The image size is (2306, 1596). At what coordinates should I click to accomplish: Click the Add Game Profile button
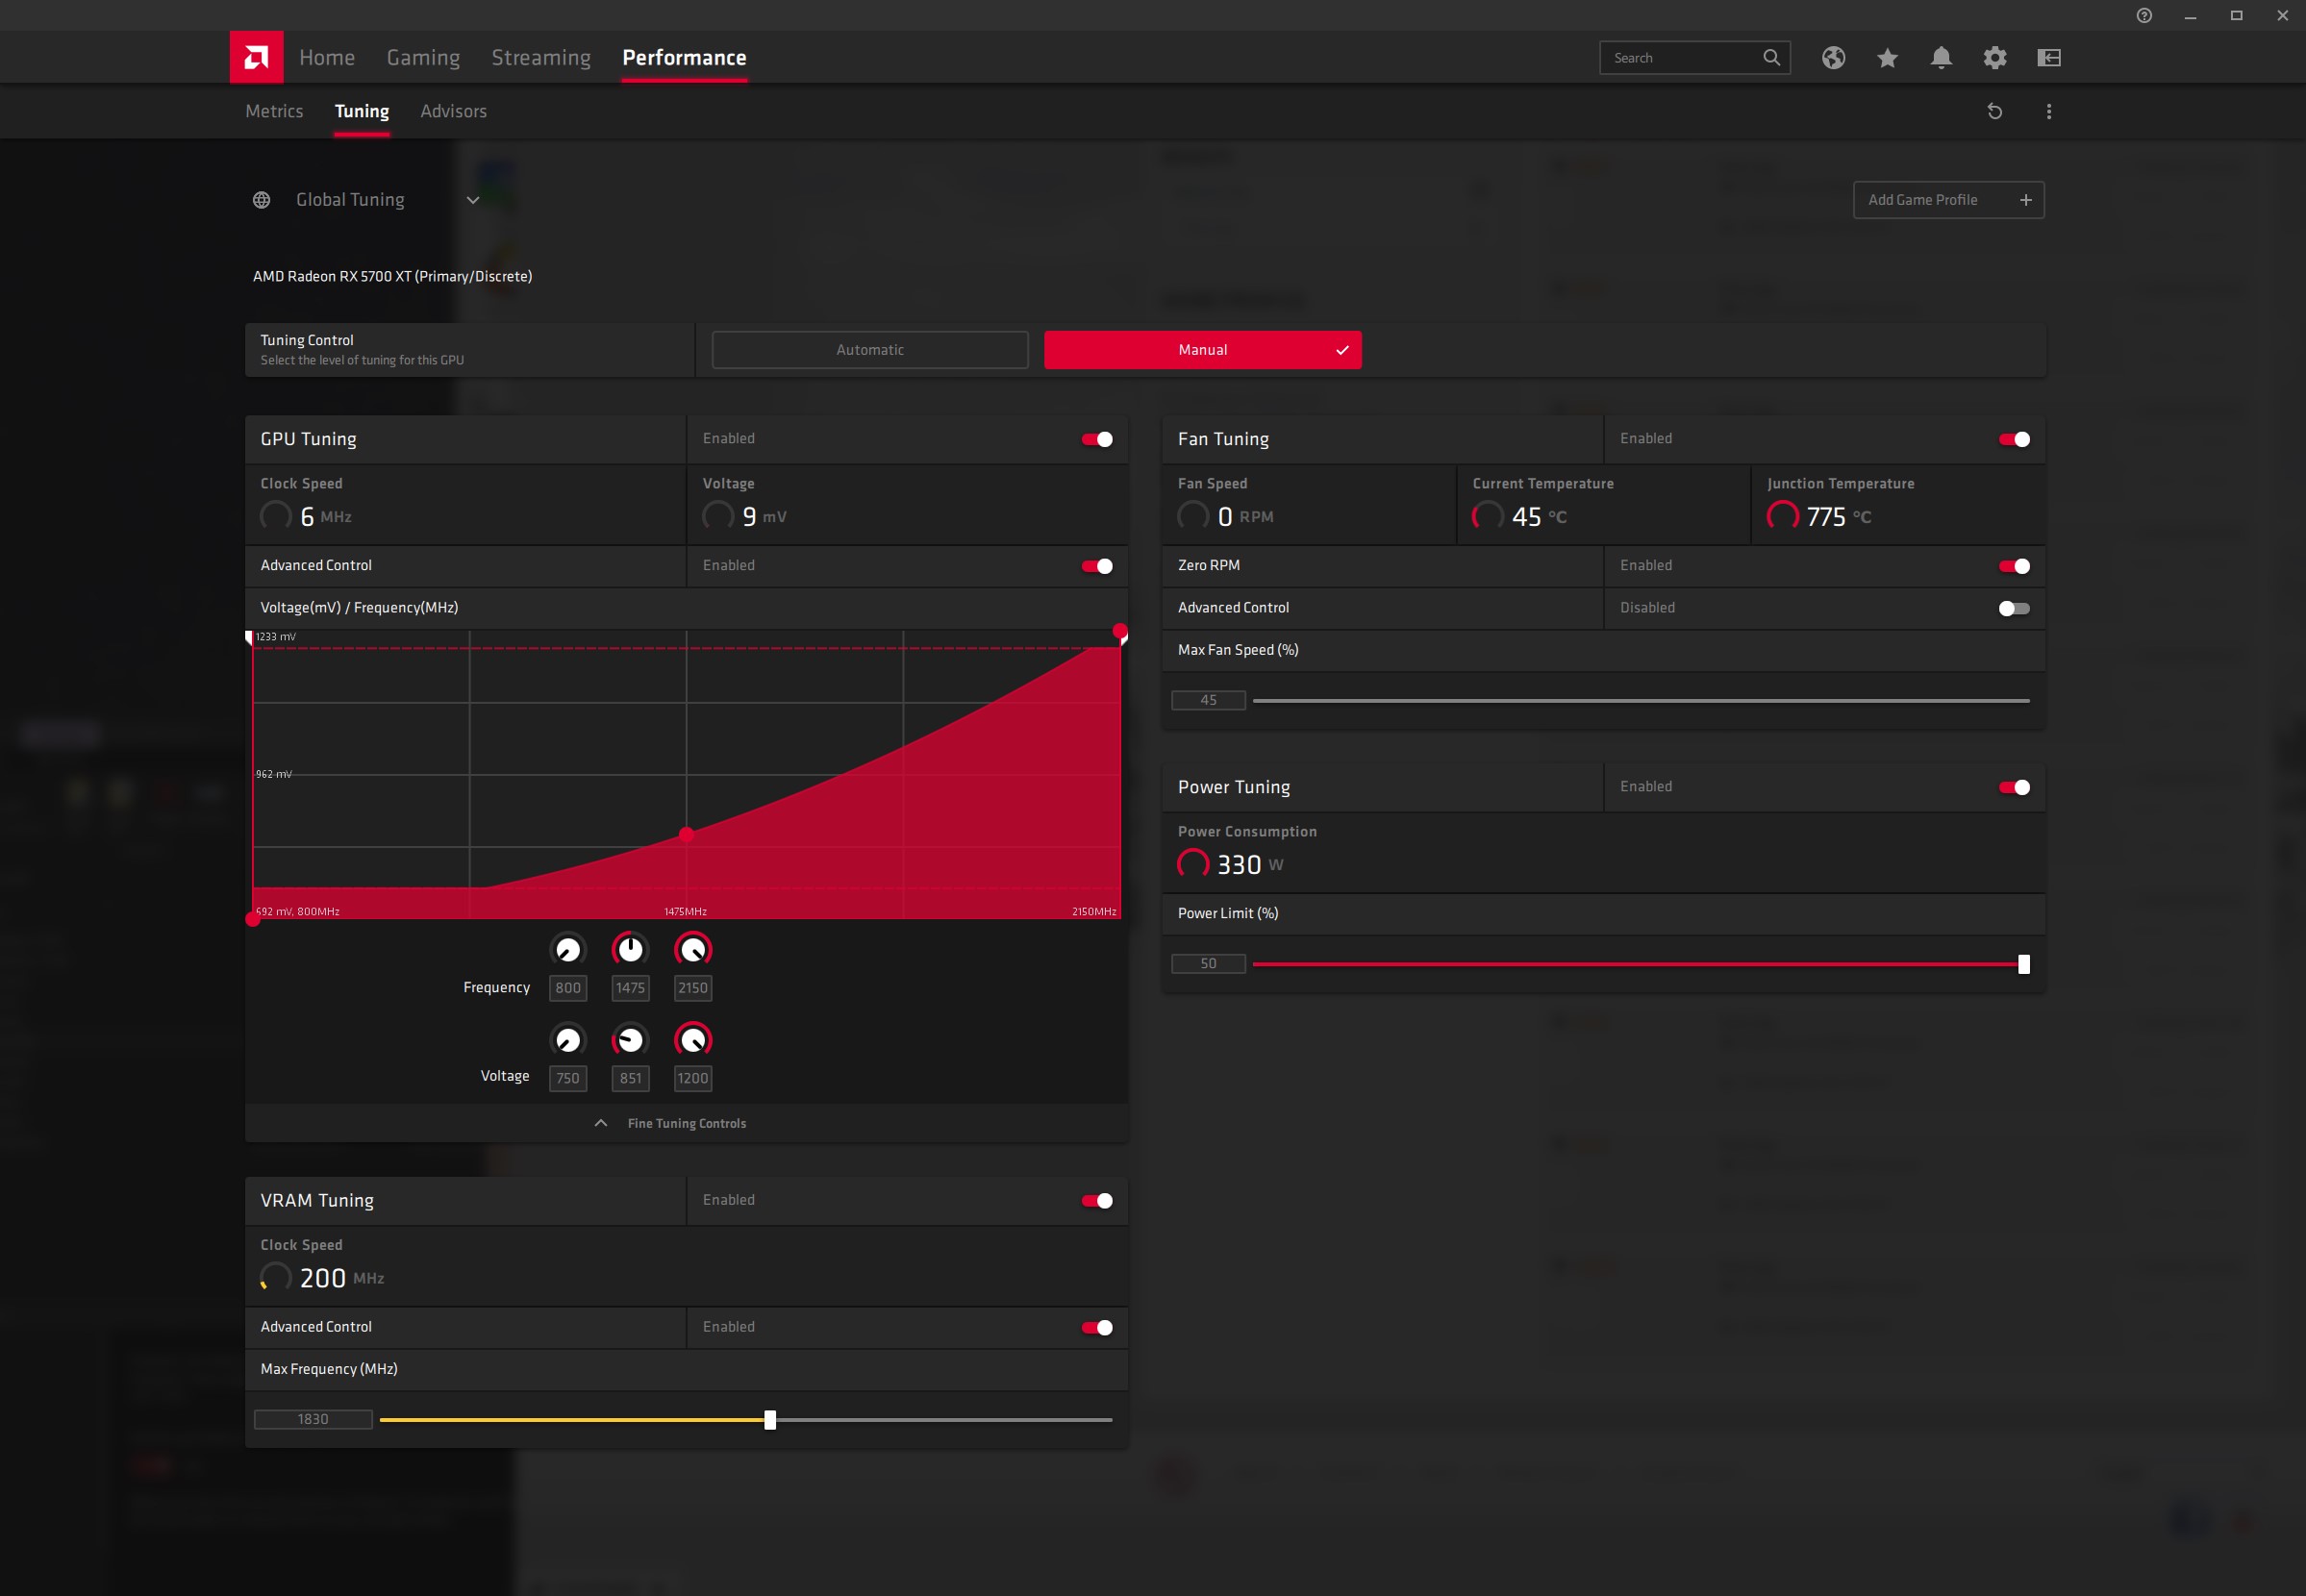pos(1948,200)
